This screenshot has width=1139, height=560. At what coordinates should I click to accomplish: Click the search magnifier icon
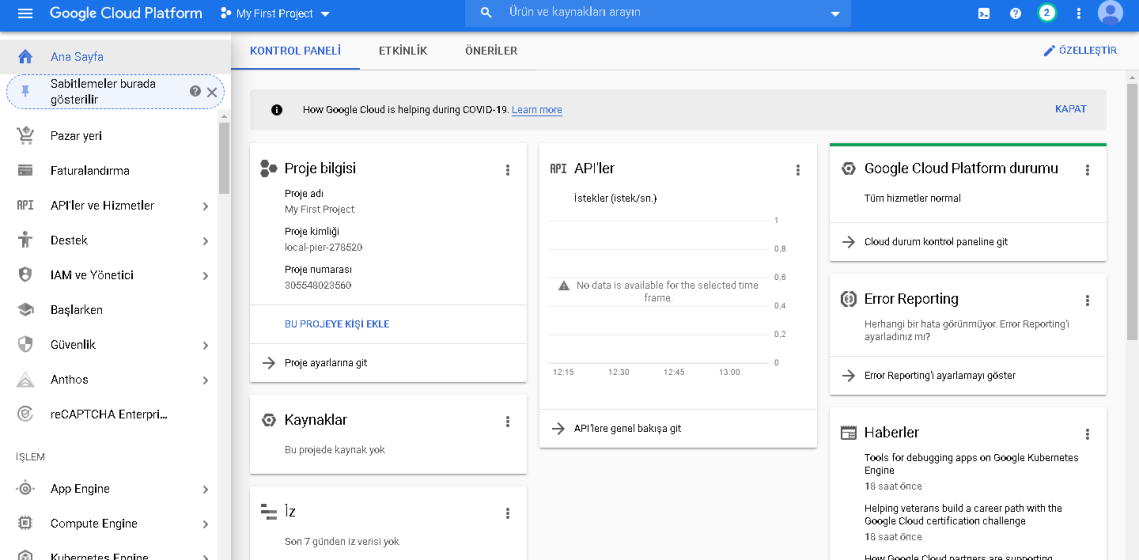(487, 13)
